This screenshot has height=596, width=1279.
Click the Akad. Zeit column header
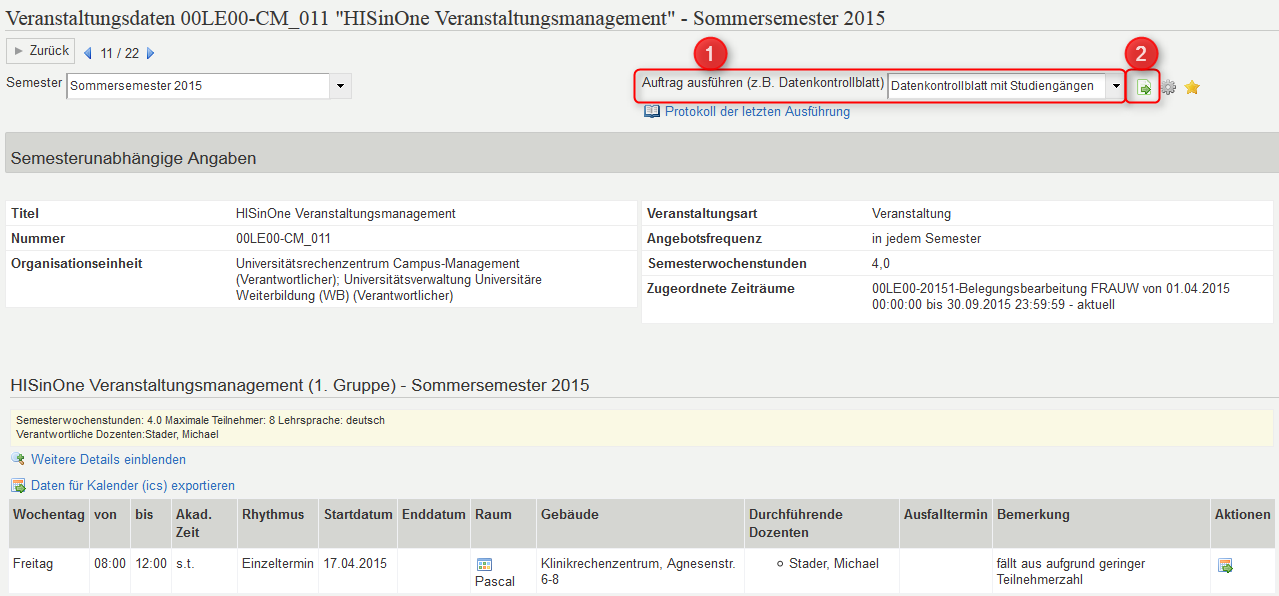[x=203, y=524]
